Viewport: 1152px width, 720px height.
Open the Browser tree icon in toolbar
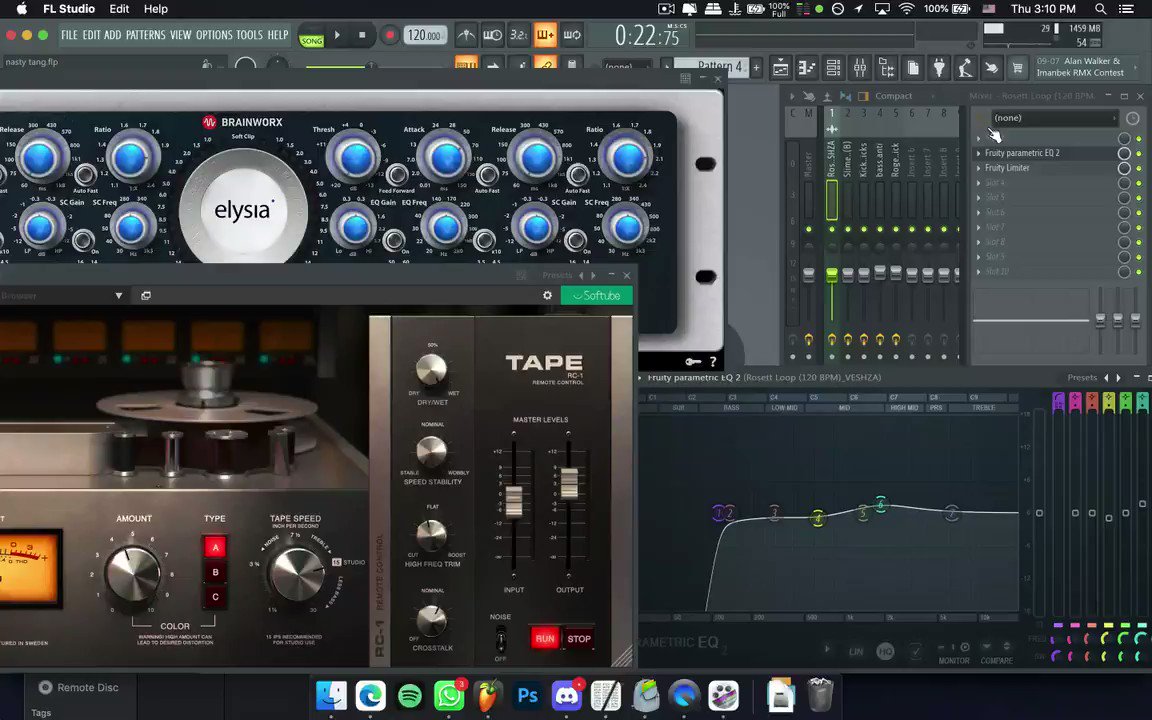pyautogui.click(x=886, y=68)
